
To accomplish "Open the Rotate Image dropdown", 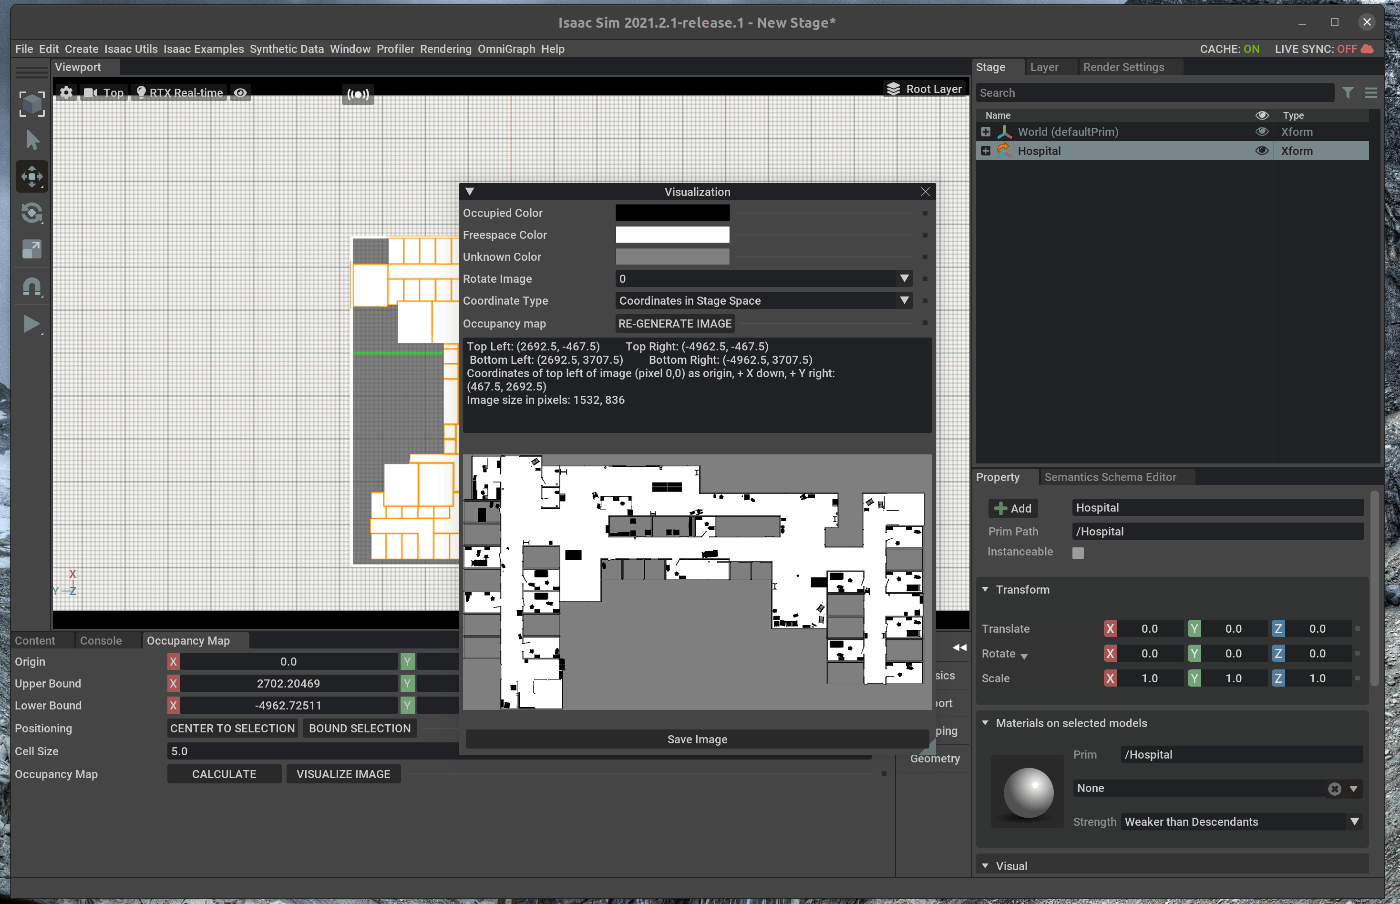I will tap(764, 279).
